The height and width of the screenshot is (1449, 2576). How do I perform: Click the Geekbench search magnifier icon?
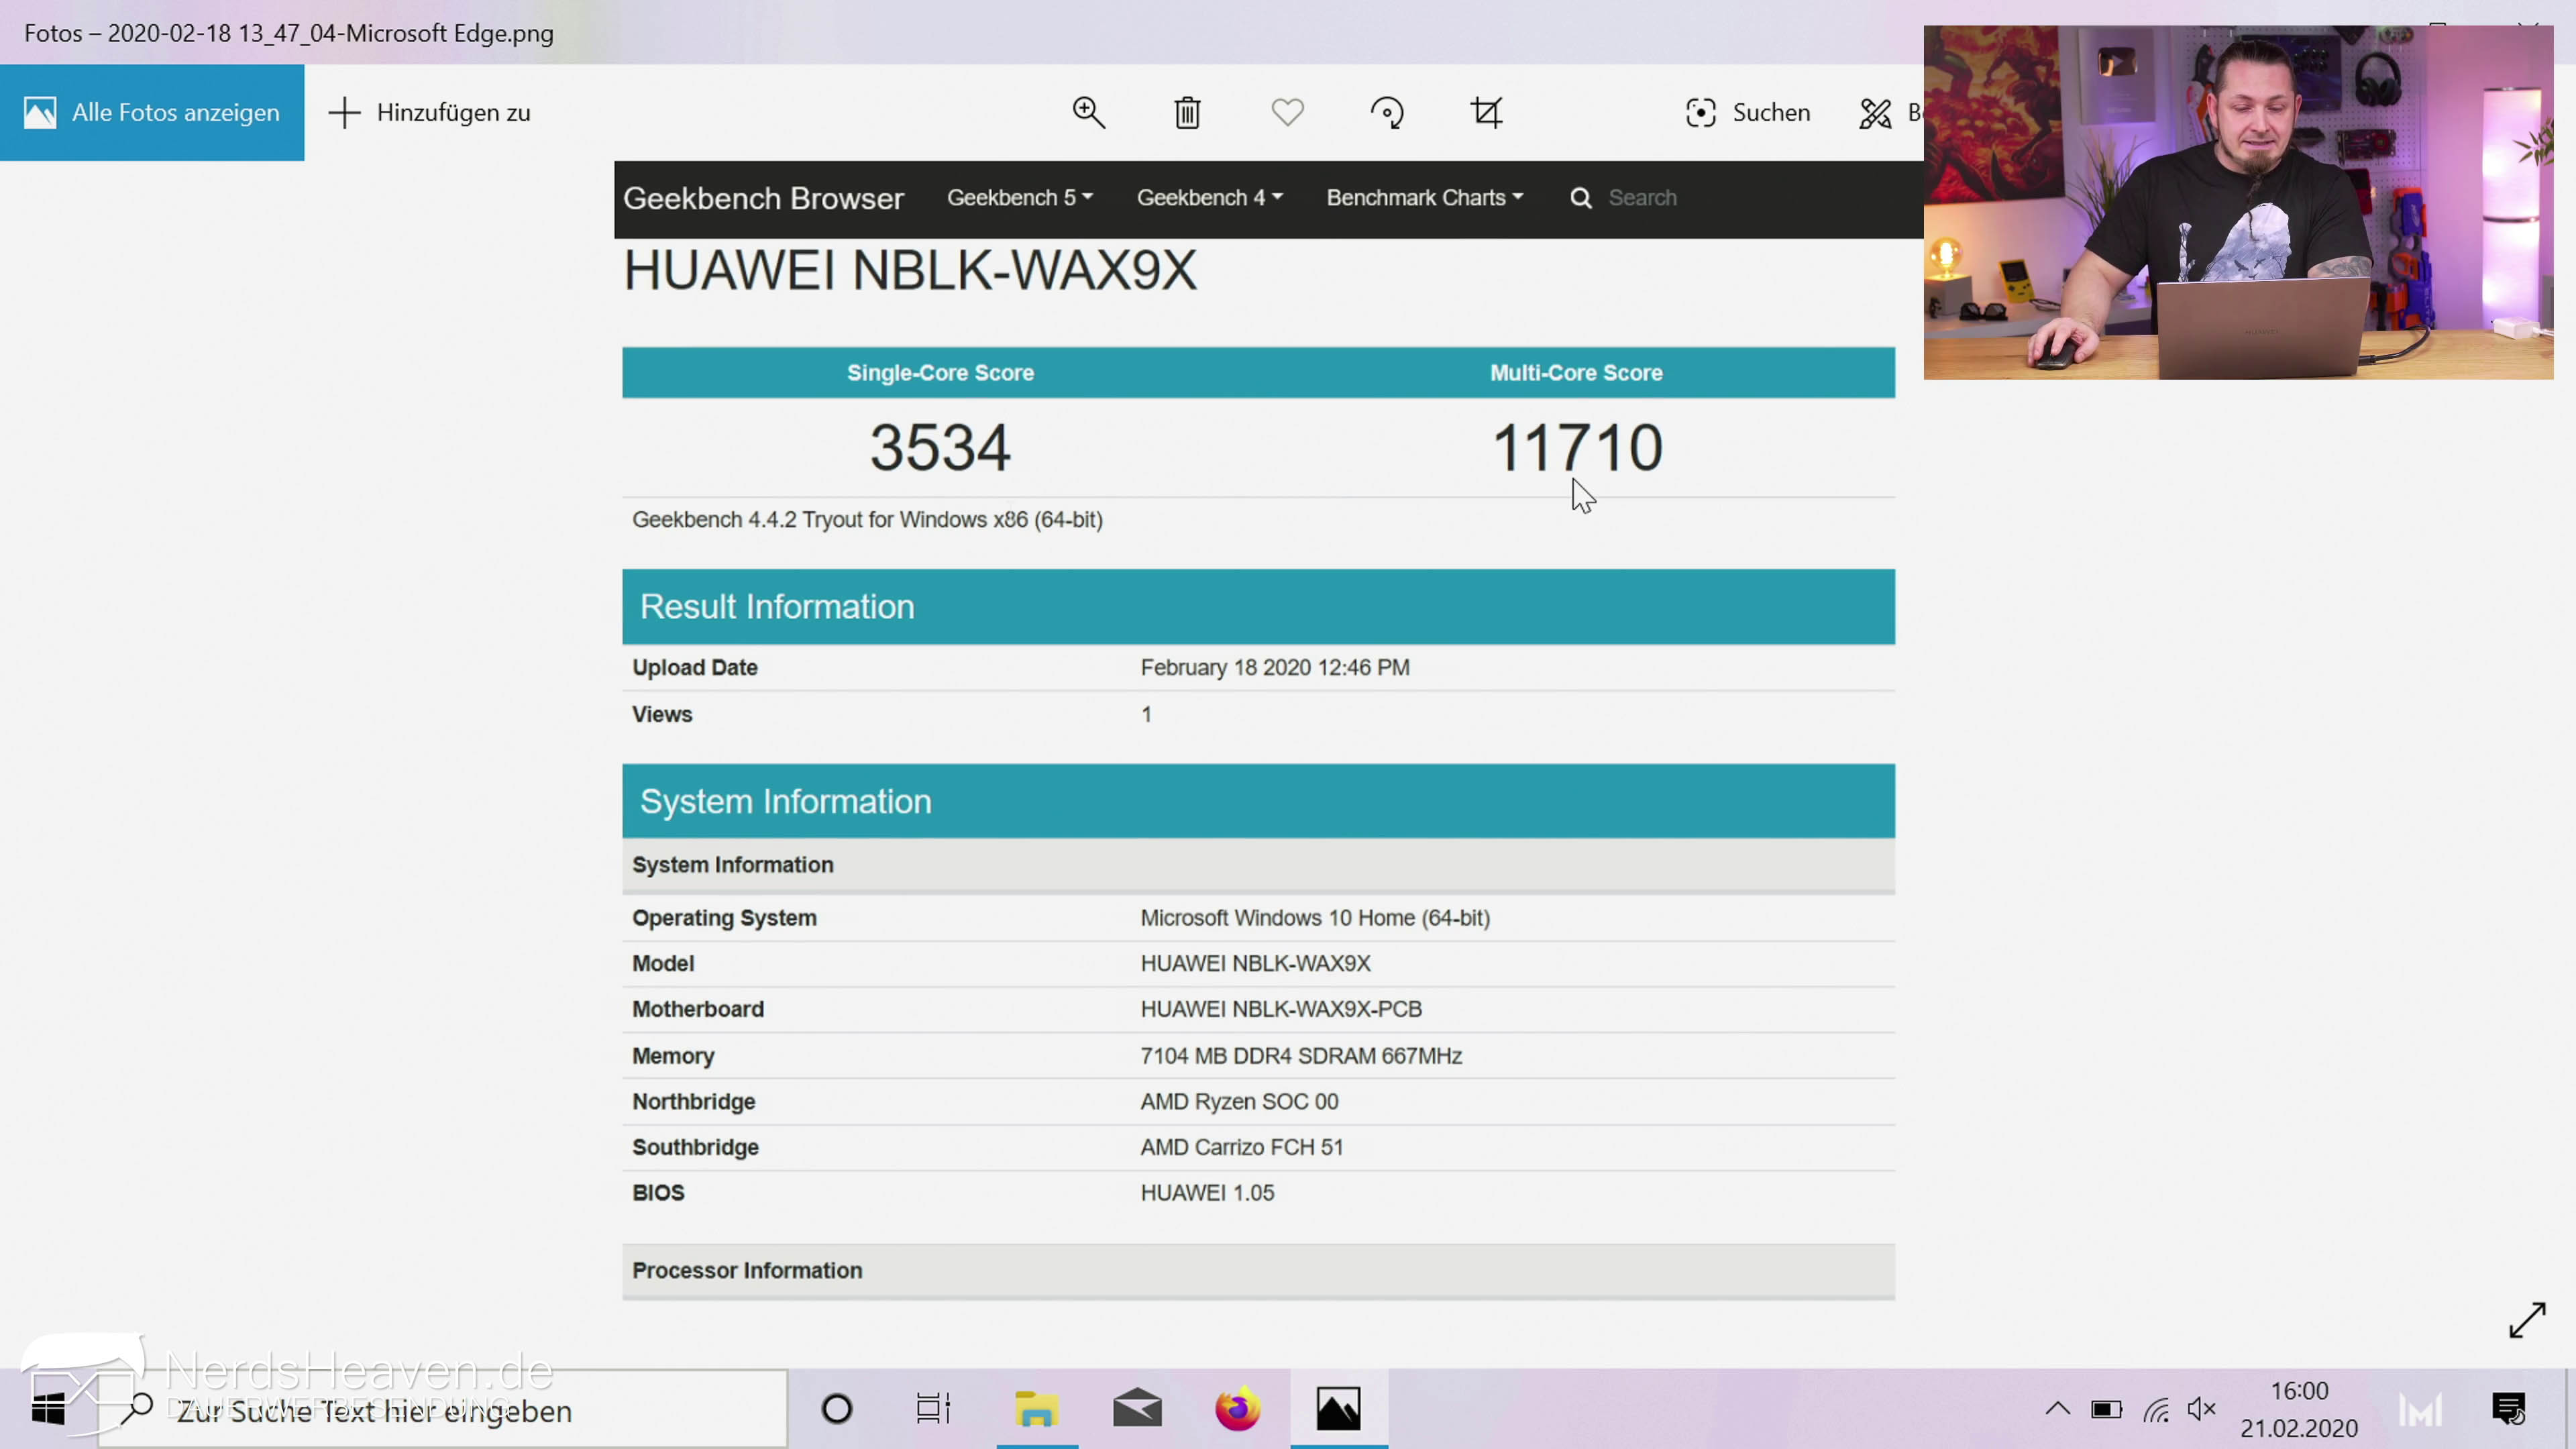1580,198
